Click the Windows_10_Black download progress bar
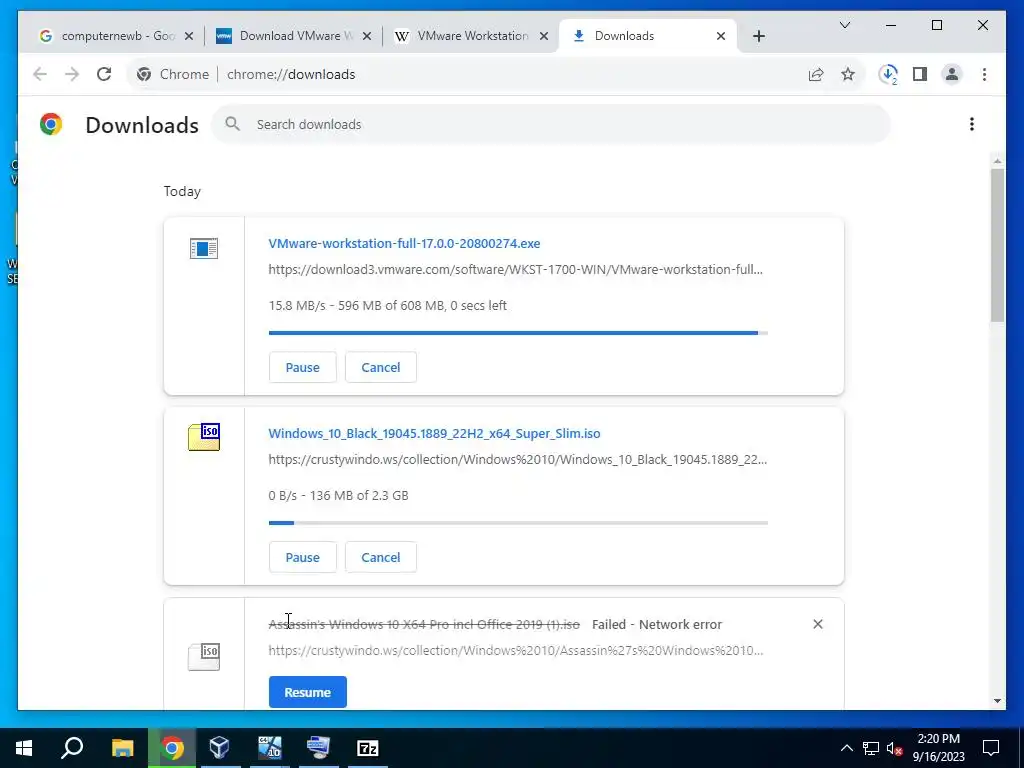The image size is (1024, 768). click(518, 523)
